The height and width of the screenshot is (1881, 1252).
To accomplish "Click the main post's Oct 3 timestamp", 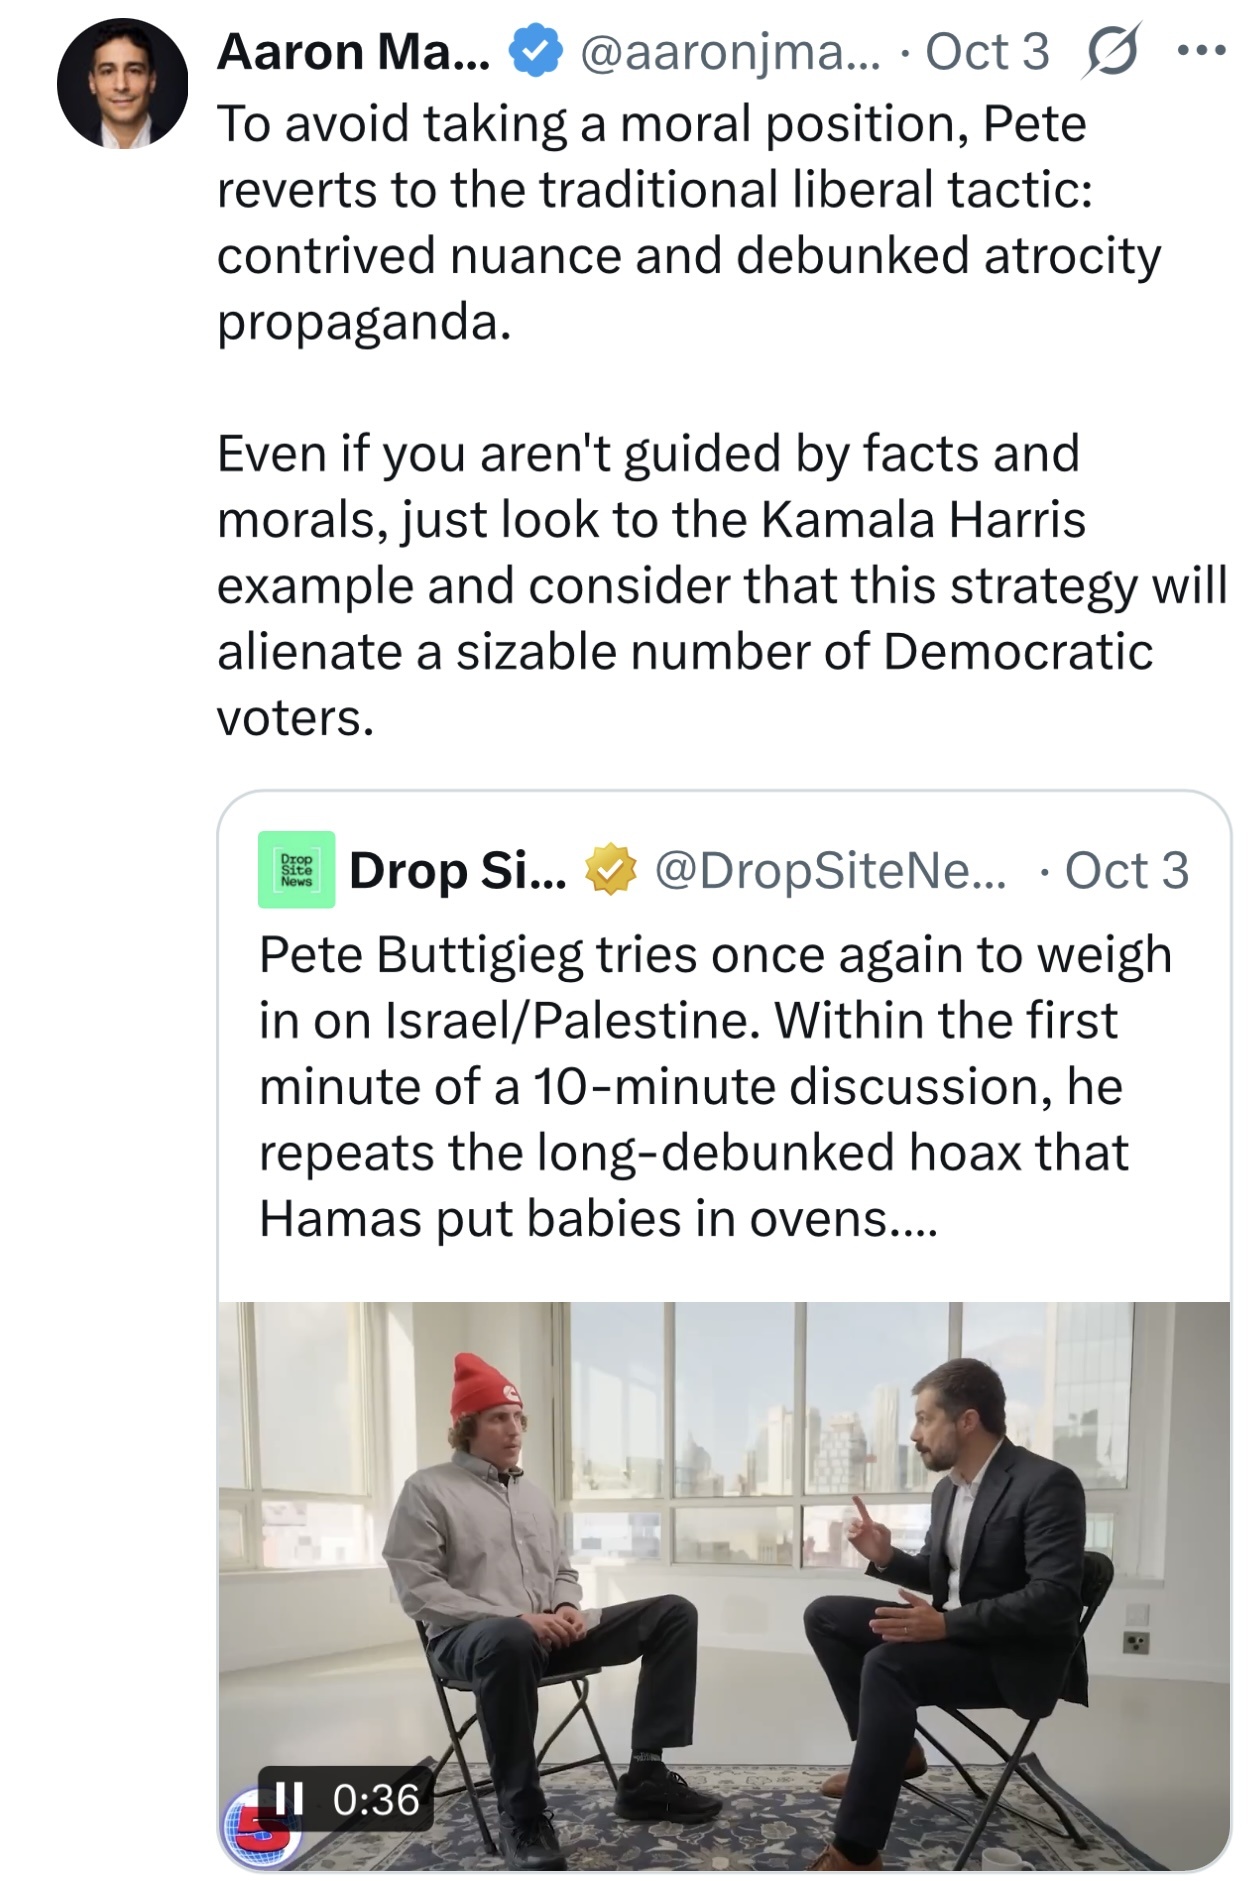I will 987,52.
